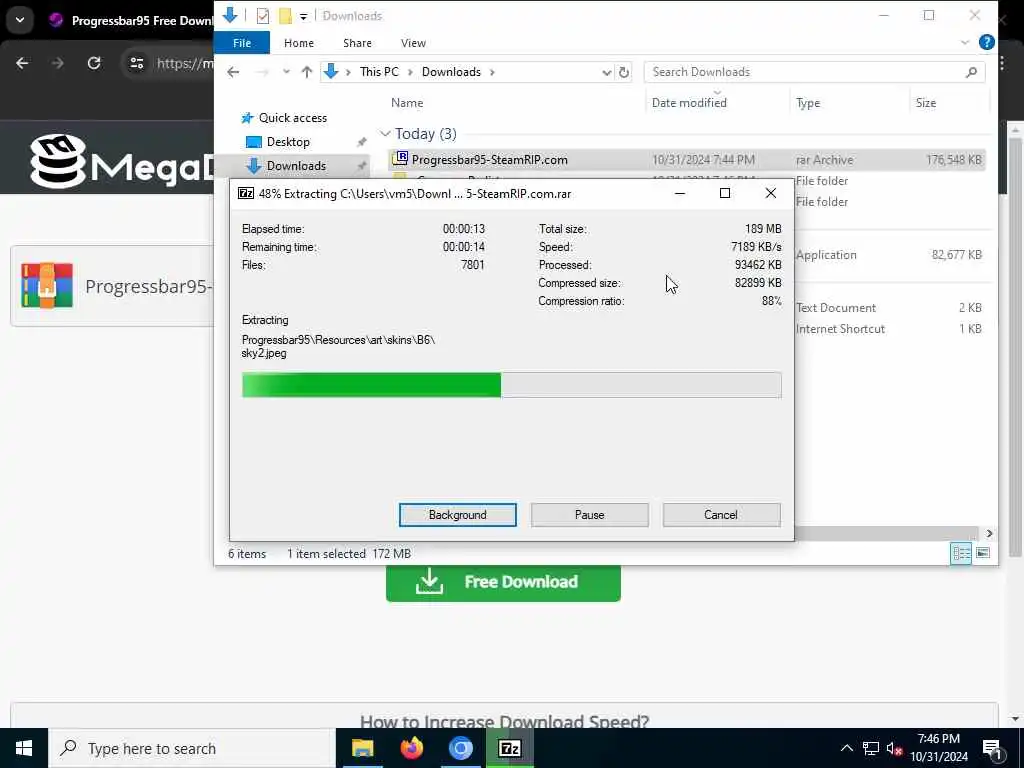Click WinRAR archive icon on webpage
The width and height of the screenshot is (1024, 768).
(47, 285)
